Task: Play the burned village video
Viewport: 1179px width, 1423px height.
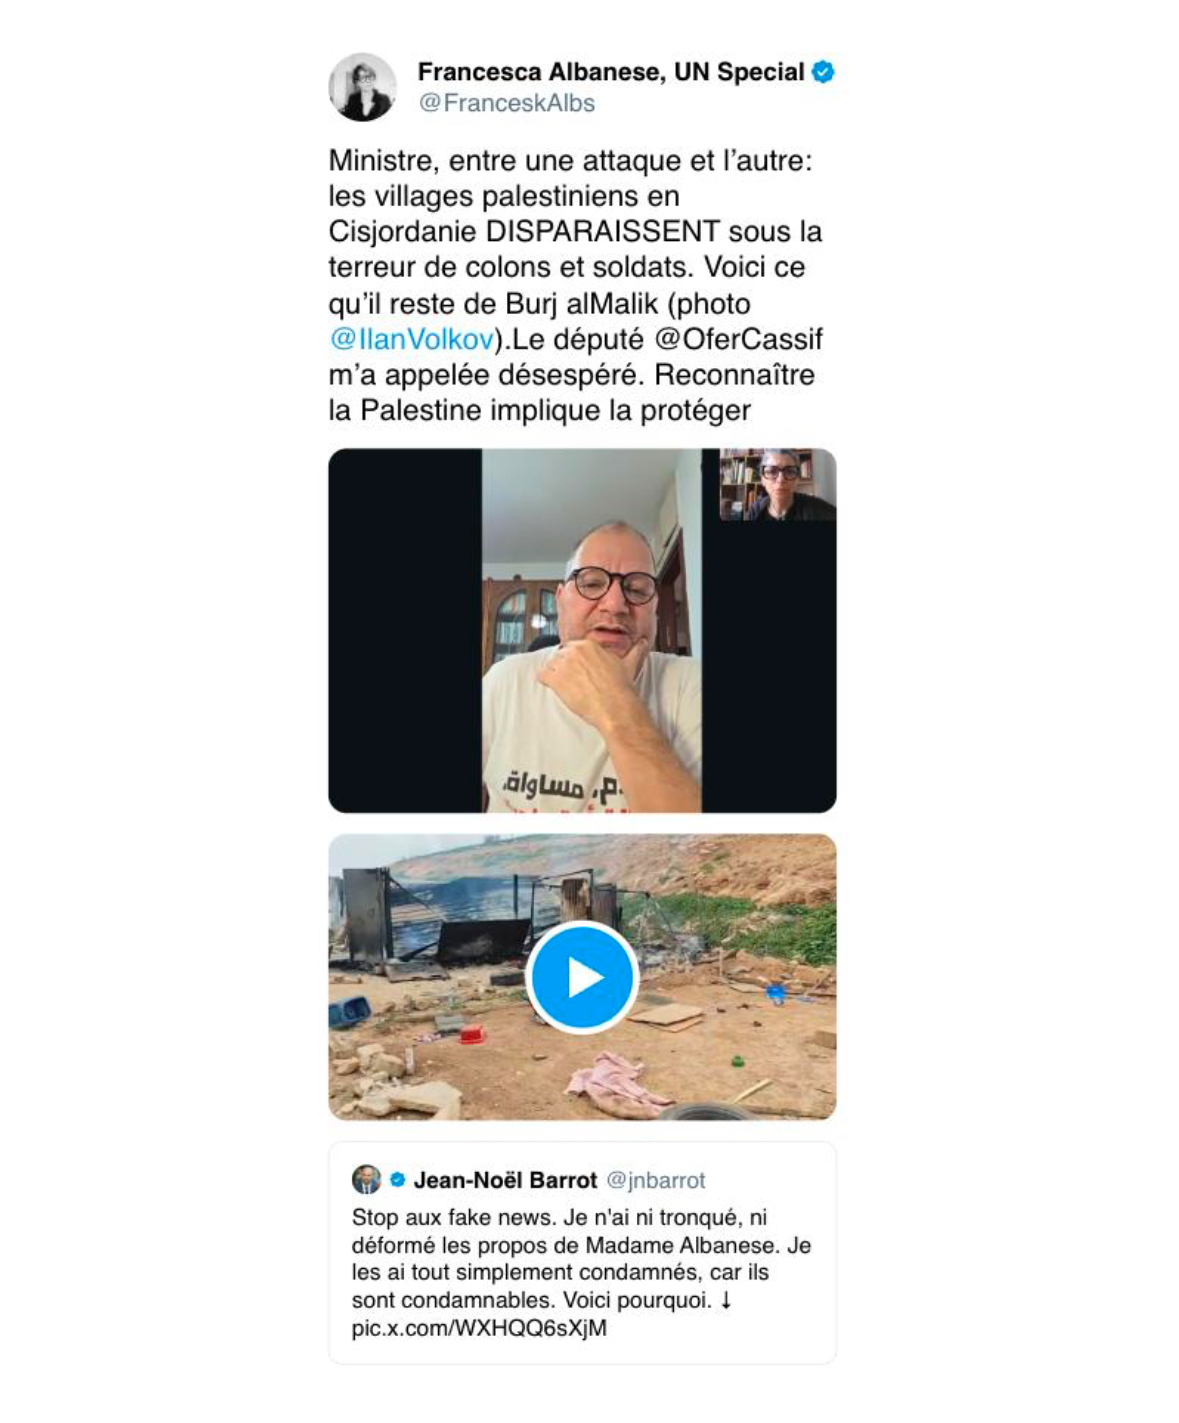Action: click(x=582, y=977)
